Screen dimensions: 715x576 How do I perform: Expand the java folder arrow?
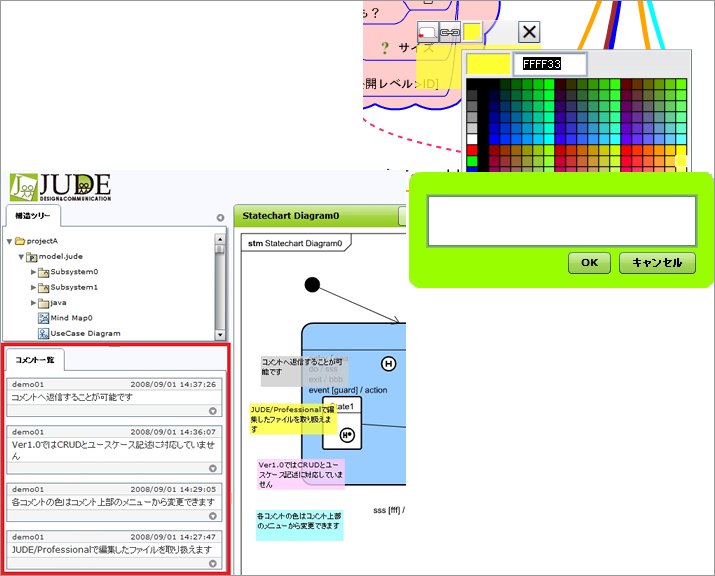point(33,303)
